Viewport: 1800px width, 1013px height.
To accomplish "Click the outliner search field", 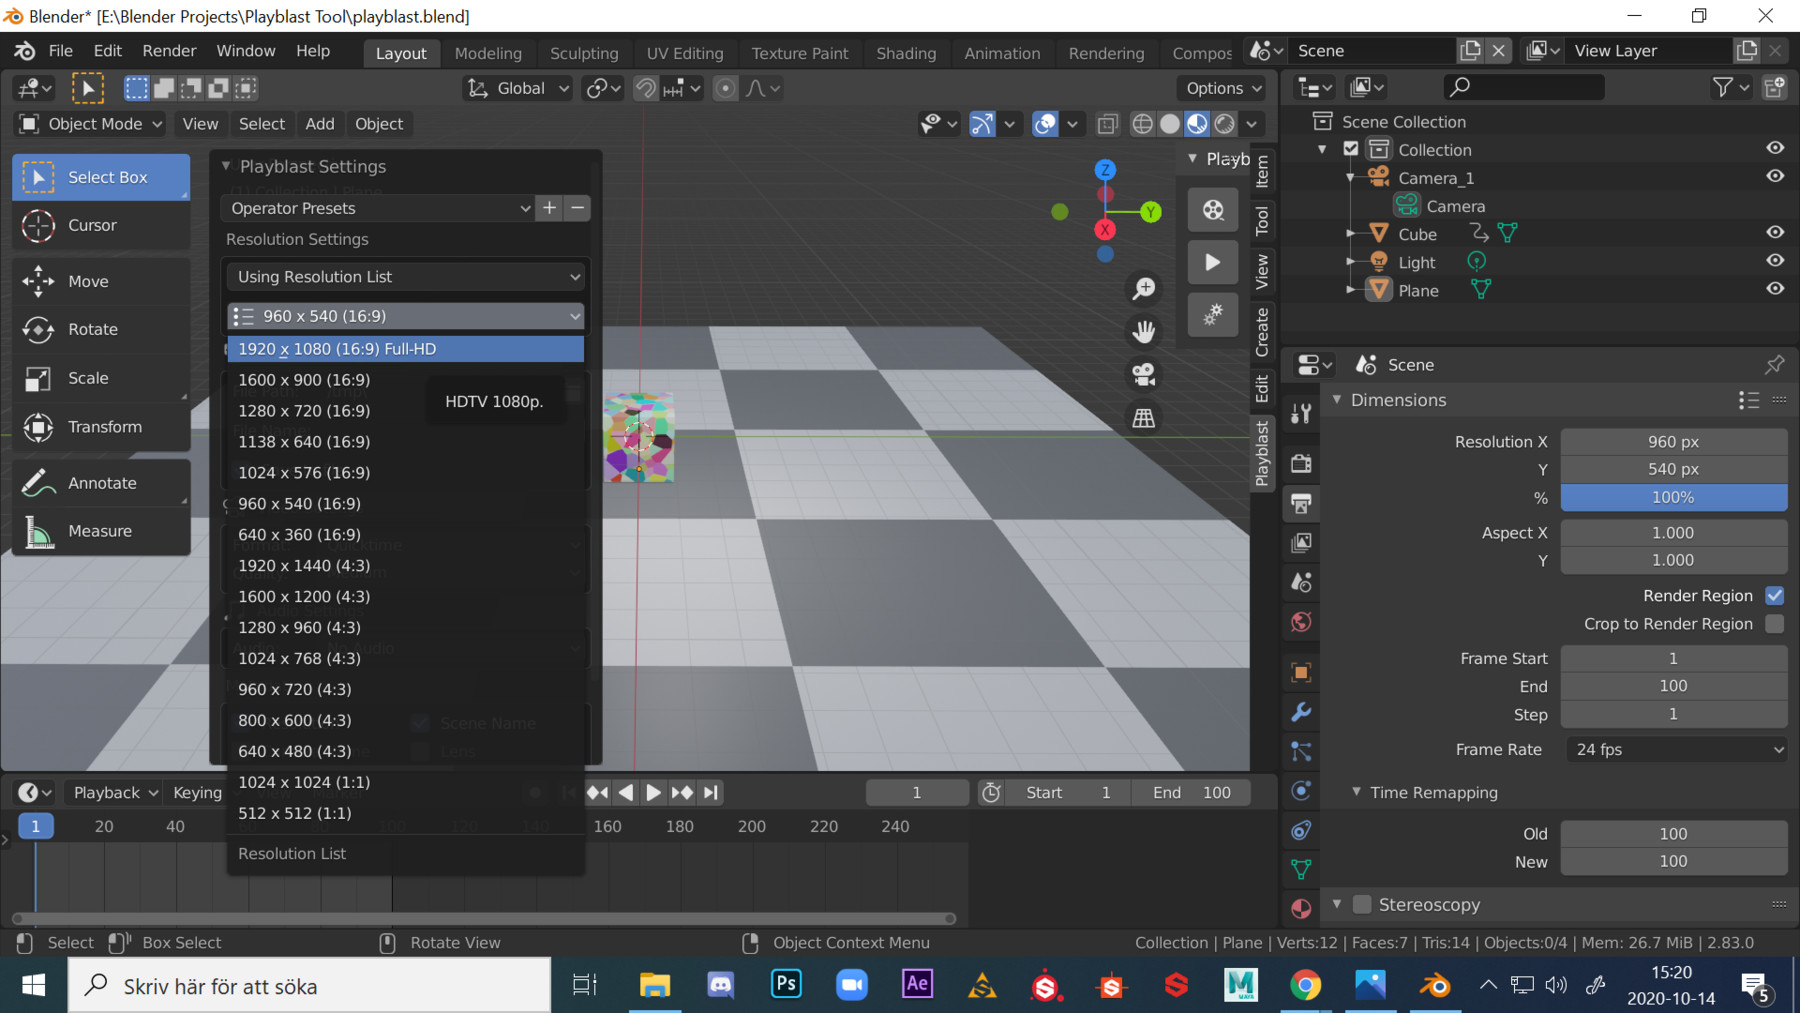I will tap(1525, 88).
